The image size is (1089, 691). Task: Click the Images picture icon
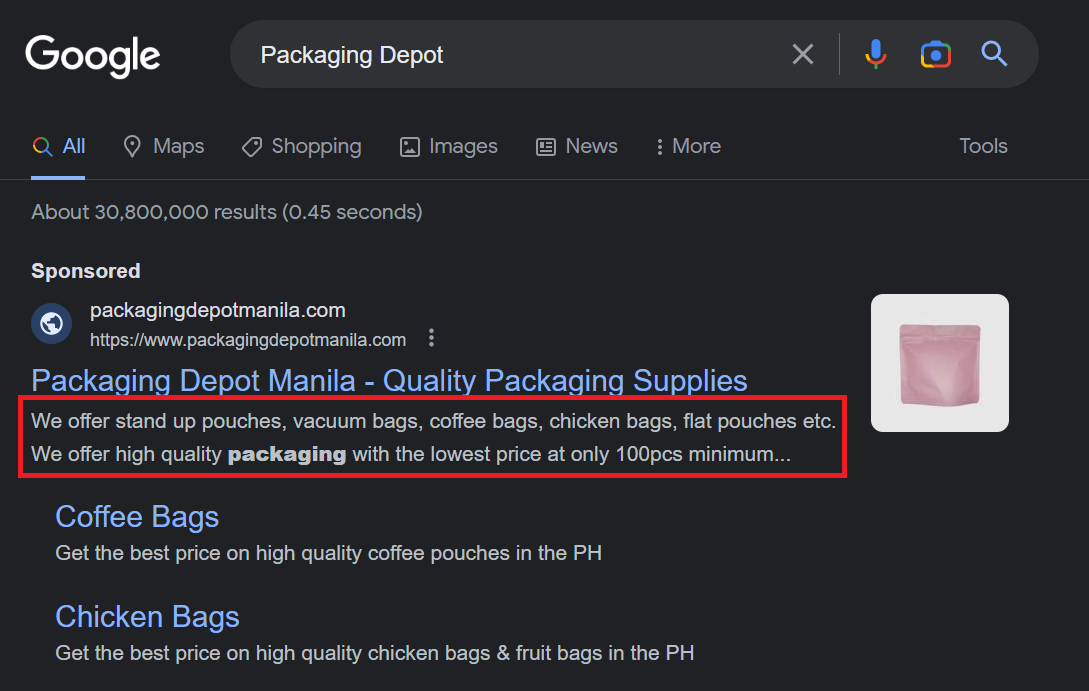(410, 147)
